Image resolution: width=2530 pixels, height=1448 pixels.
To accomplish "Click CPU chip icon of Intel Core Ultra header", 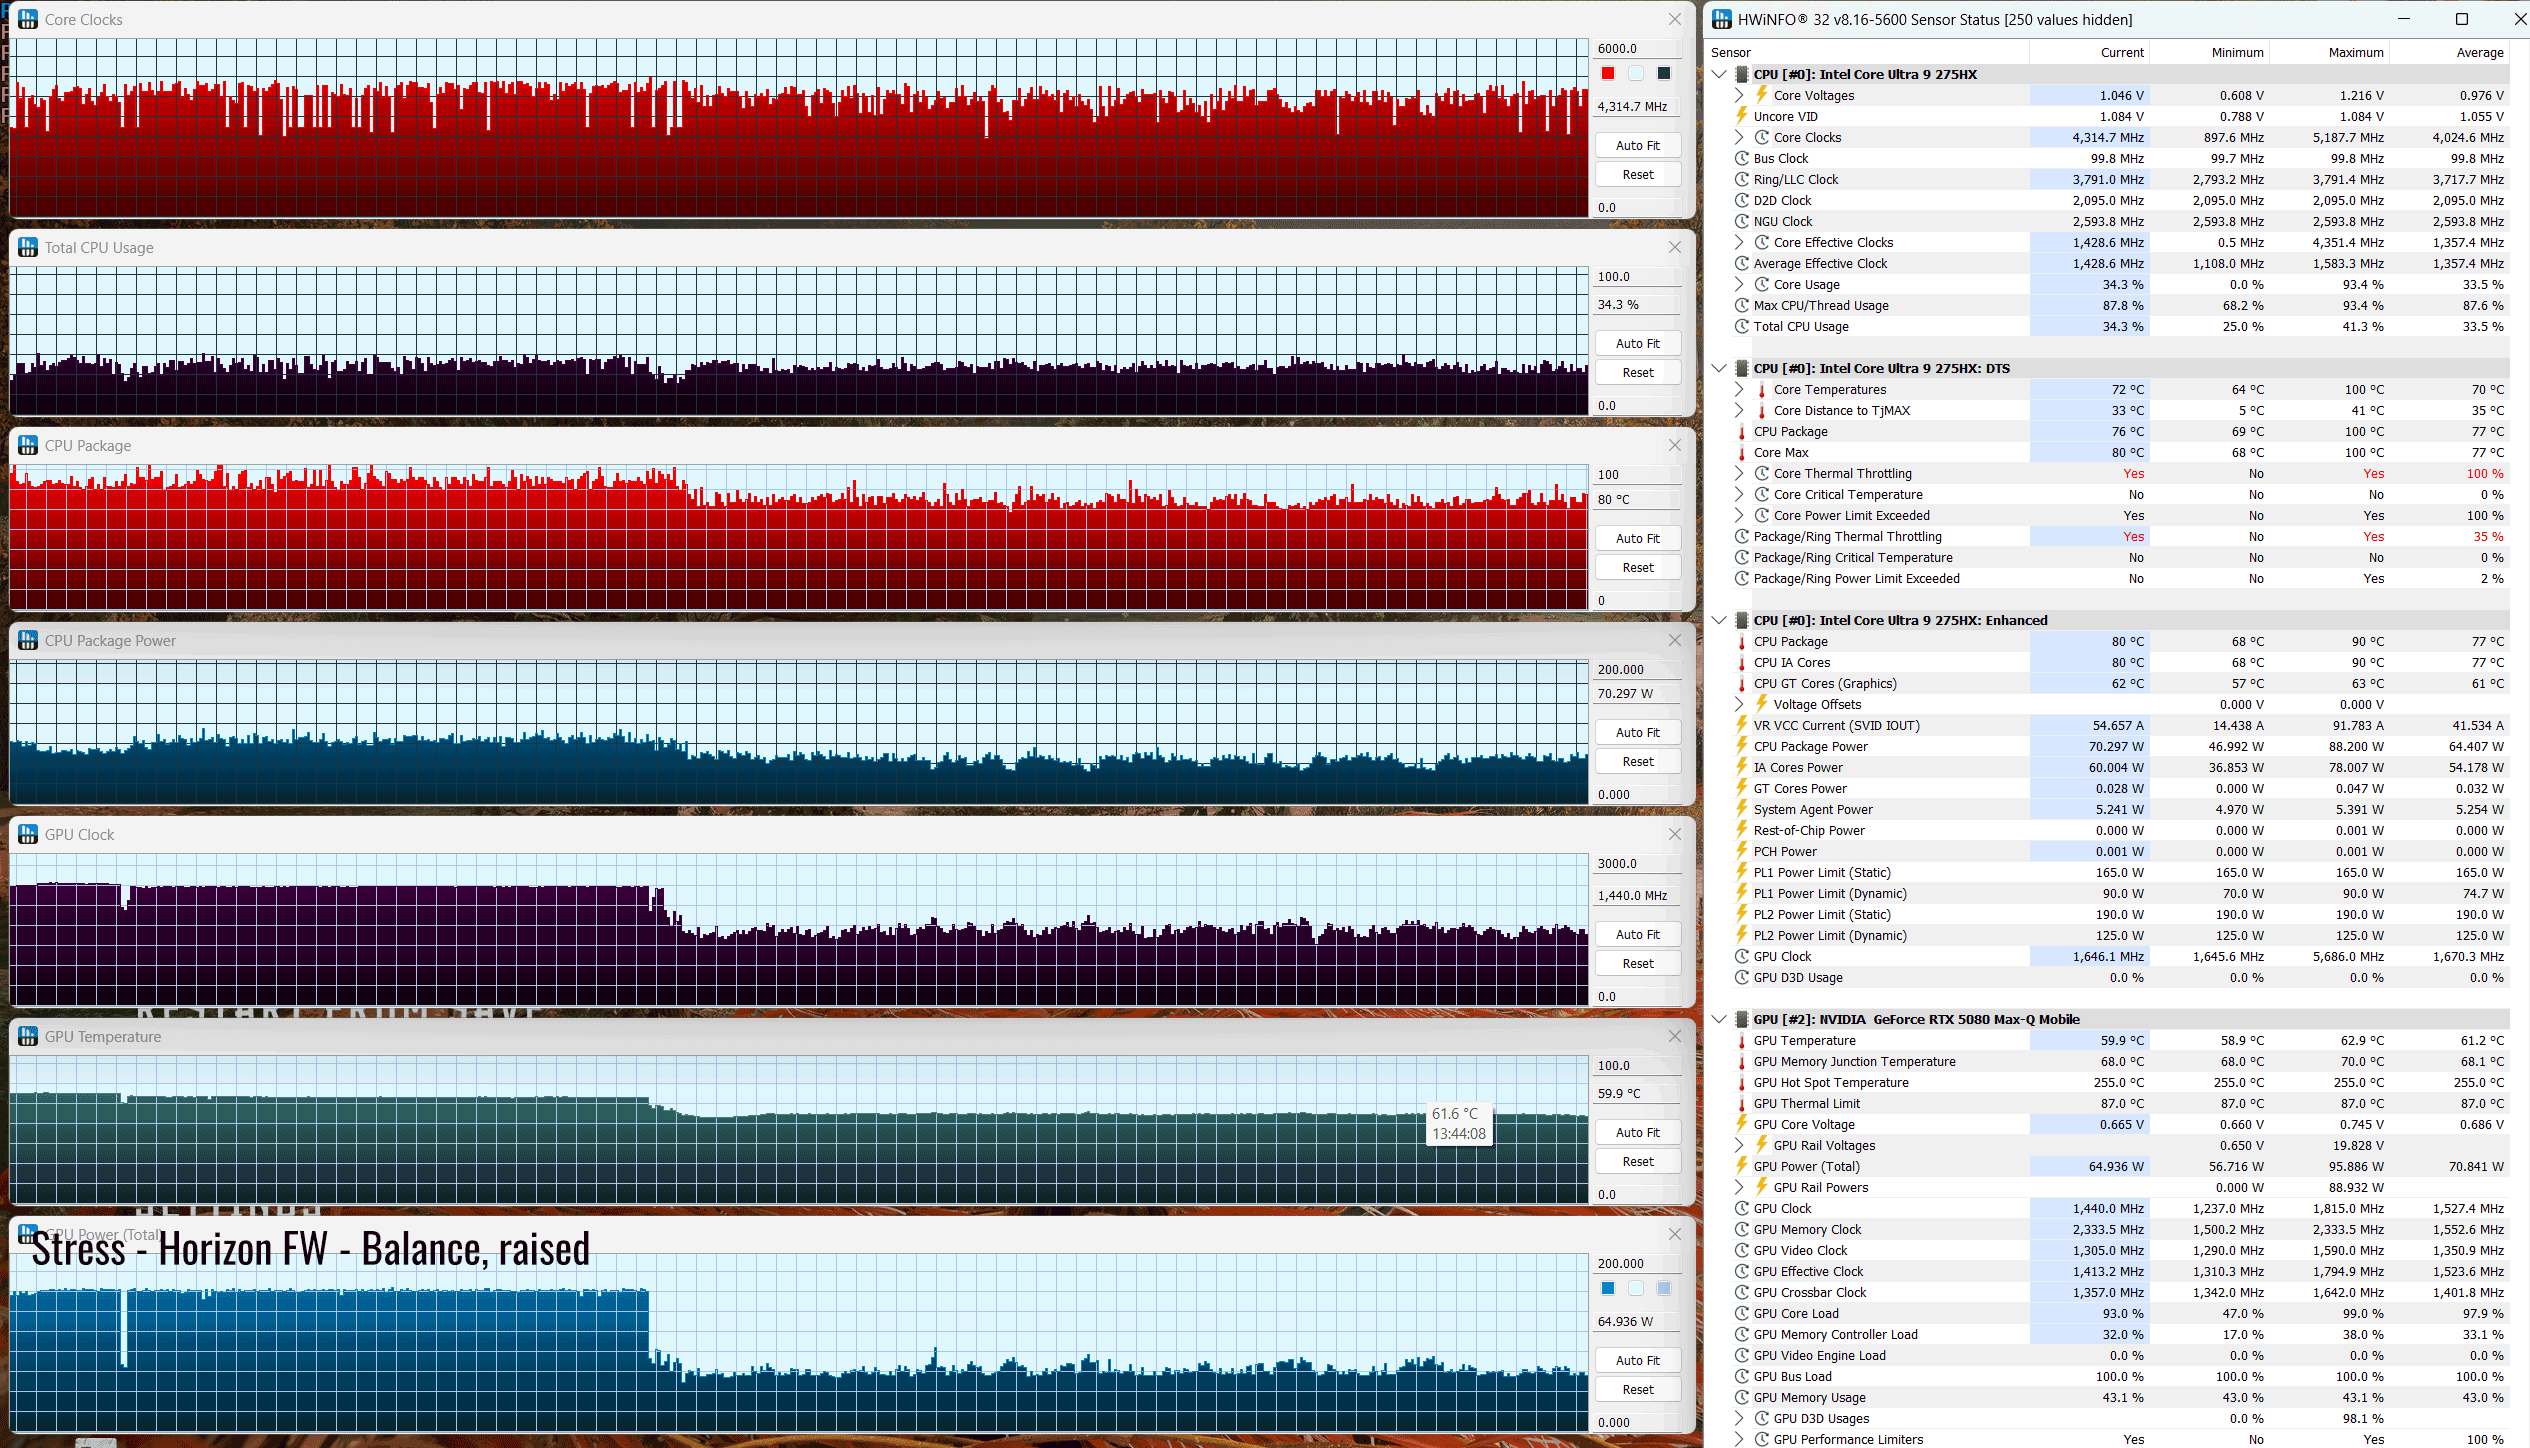I will (1741, 74).
